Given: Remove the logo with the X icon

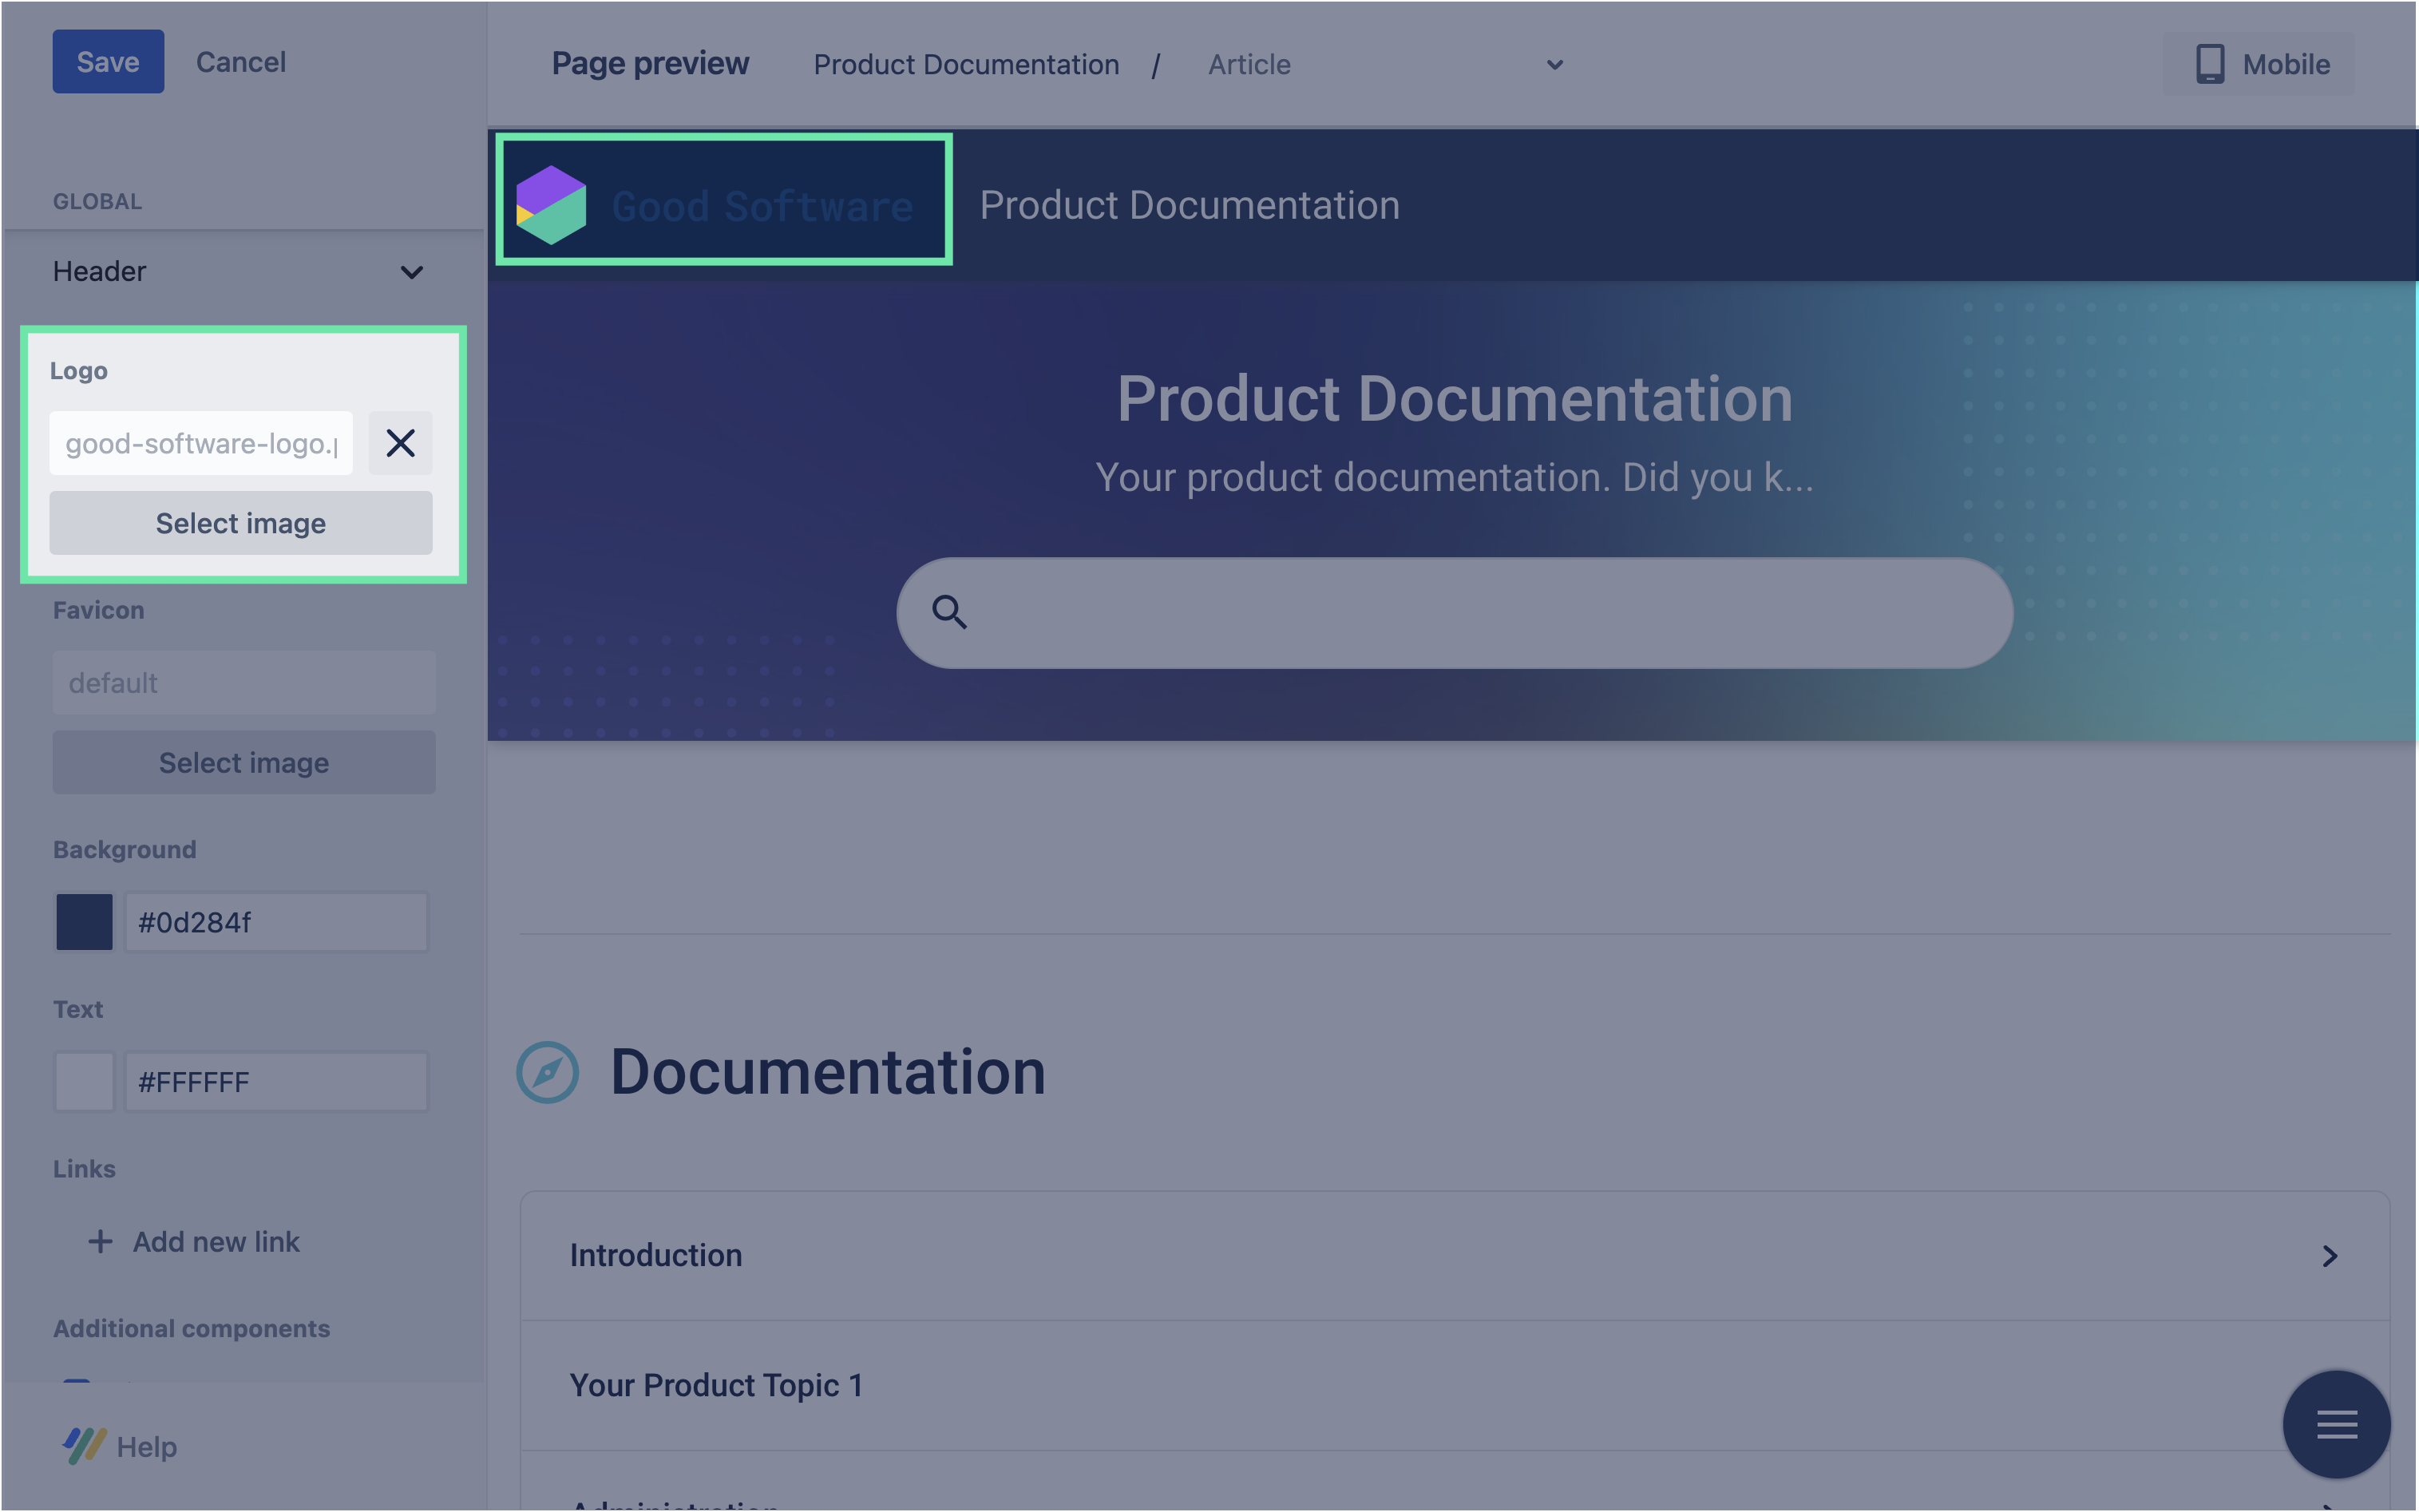Looking at the screenshot, I should coord(400,443).
